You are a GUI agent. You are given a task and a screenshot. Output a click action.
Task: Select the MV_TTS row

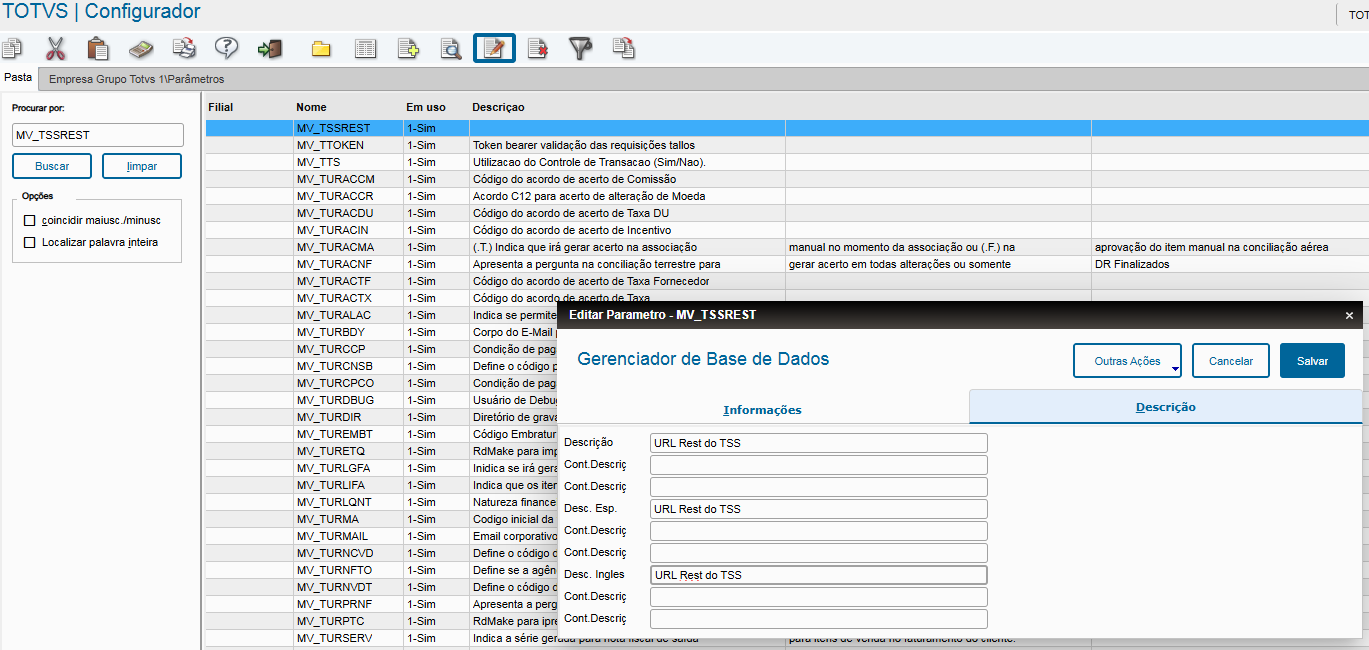[787, 162]
